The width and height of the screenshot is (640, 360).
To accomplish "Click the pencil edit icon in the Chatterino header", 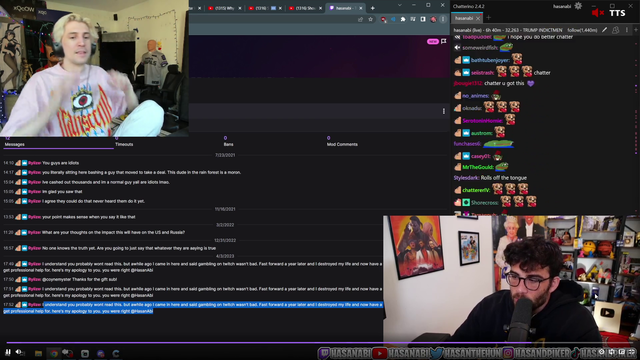I will pos(604,30).
